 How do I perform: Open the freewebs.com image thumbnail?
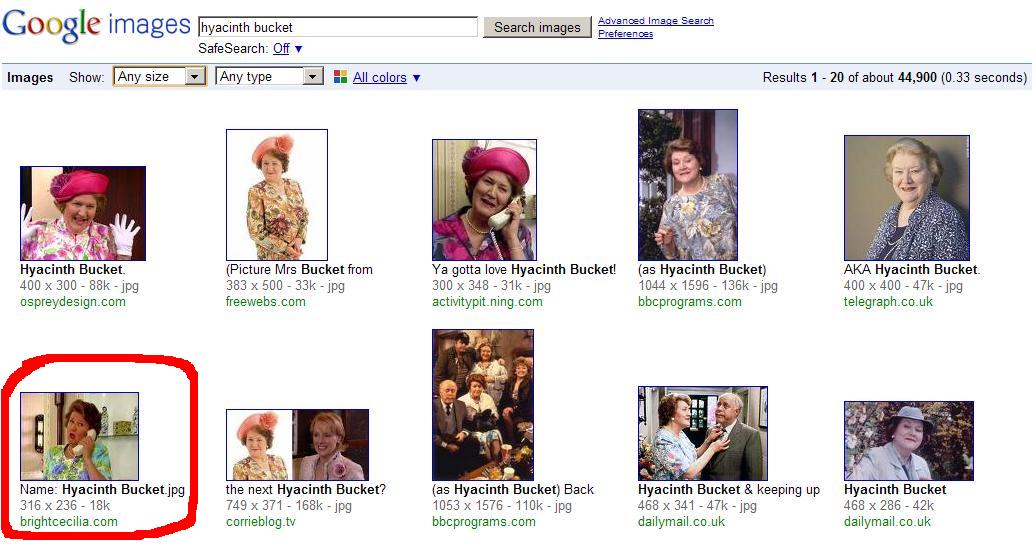[277, 195]
